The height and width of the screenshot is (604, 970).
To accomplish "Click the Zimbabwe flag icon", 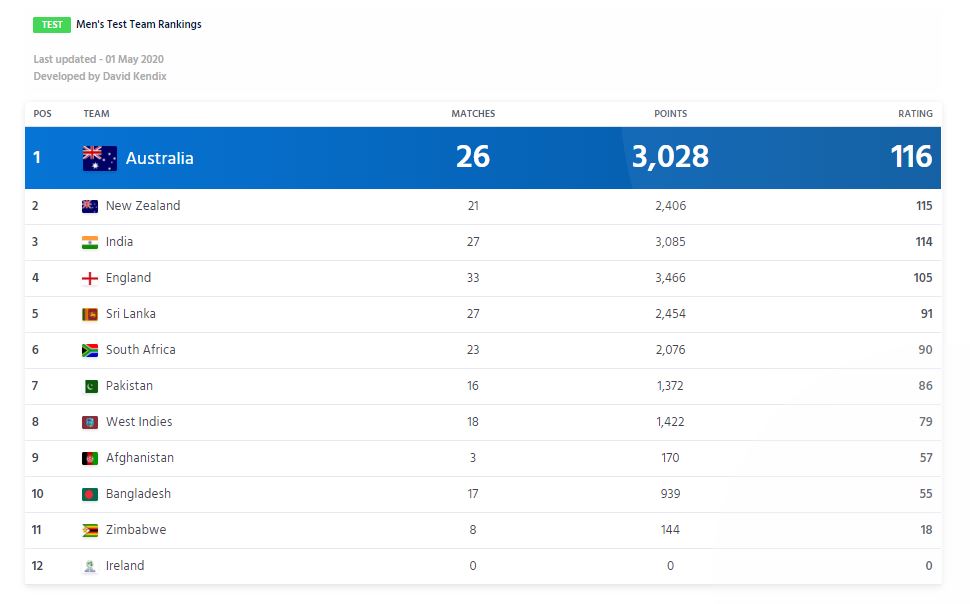I will 90,530.
